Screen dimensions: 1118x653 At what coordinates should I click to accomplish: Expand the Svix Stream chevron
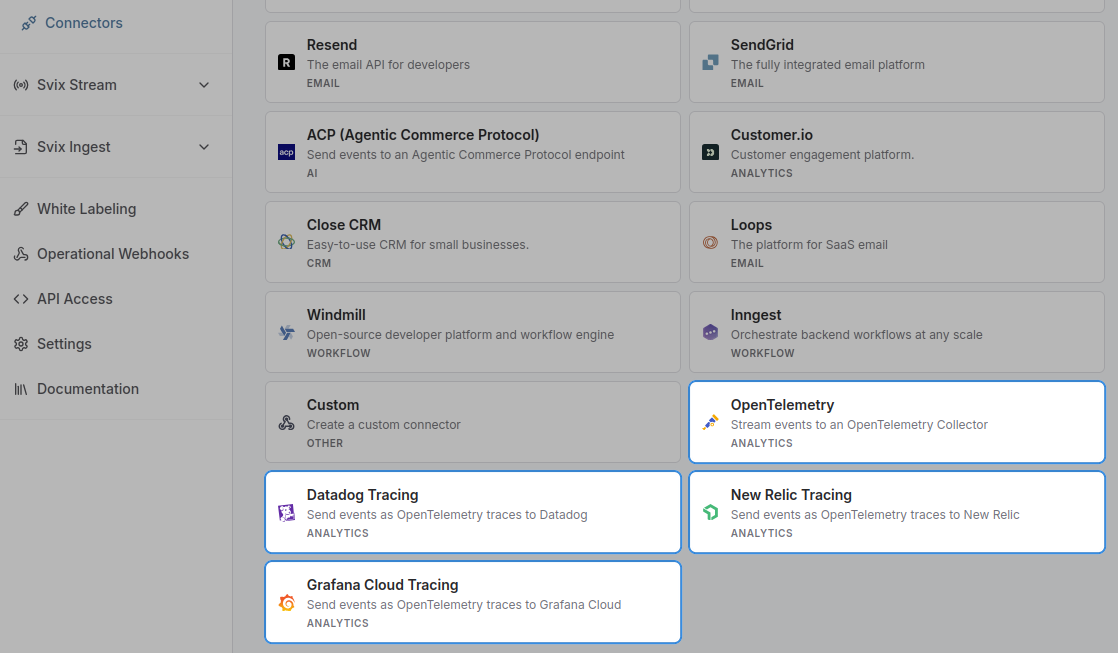(204, 85)
